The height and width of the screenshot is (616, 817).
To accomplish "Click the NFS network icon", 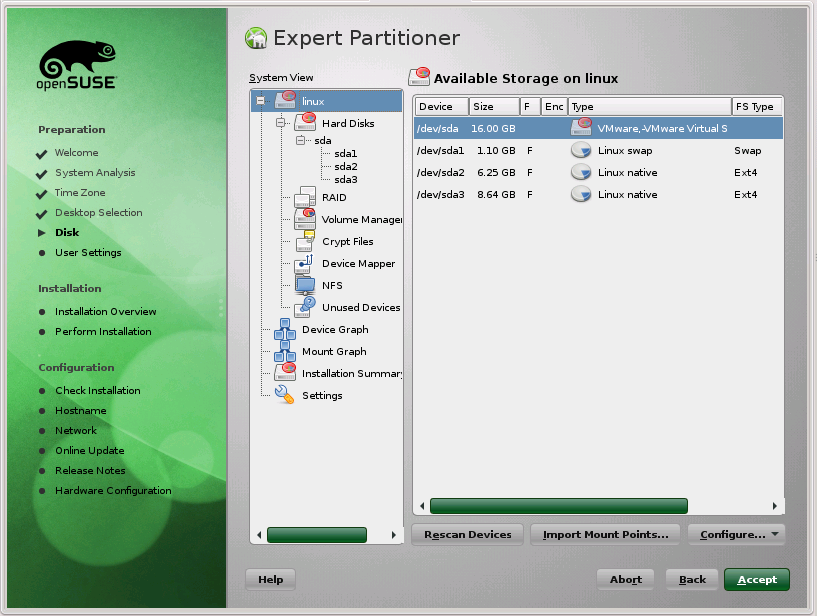I will (305, 285).
